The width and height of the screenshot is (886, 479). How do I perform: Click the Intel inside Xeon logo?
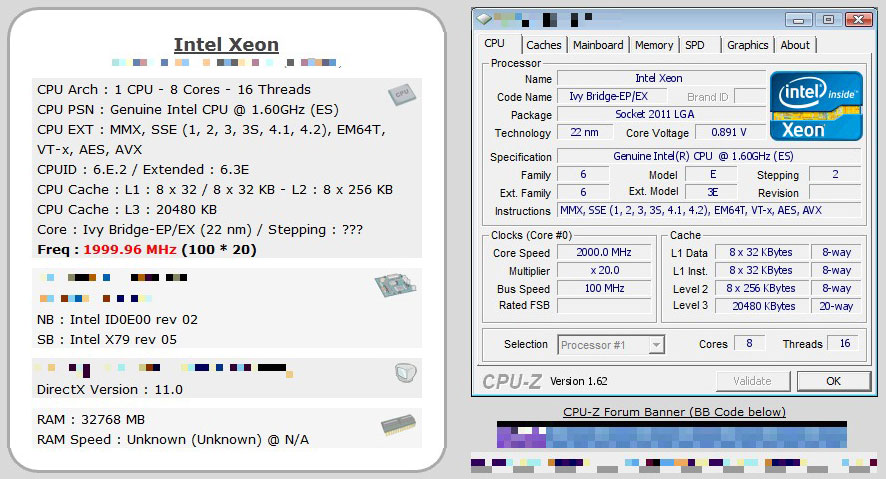click(816, 106)
